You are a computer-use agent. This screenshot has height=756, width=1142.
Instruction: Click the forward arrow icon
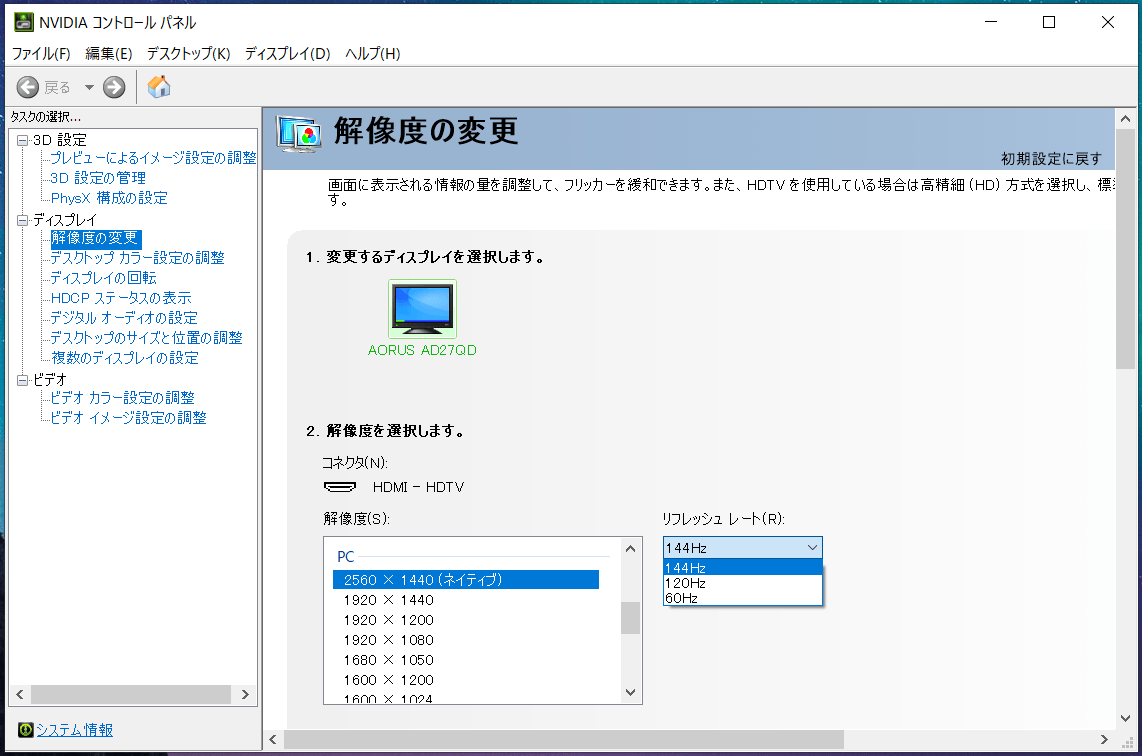coord(114,87)
